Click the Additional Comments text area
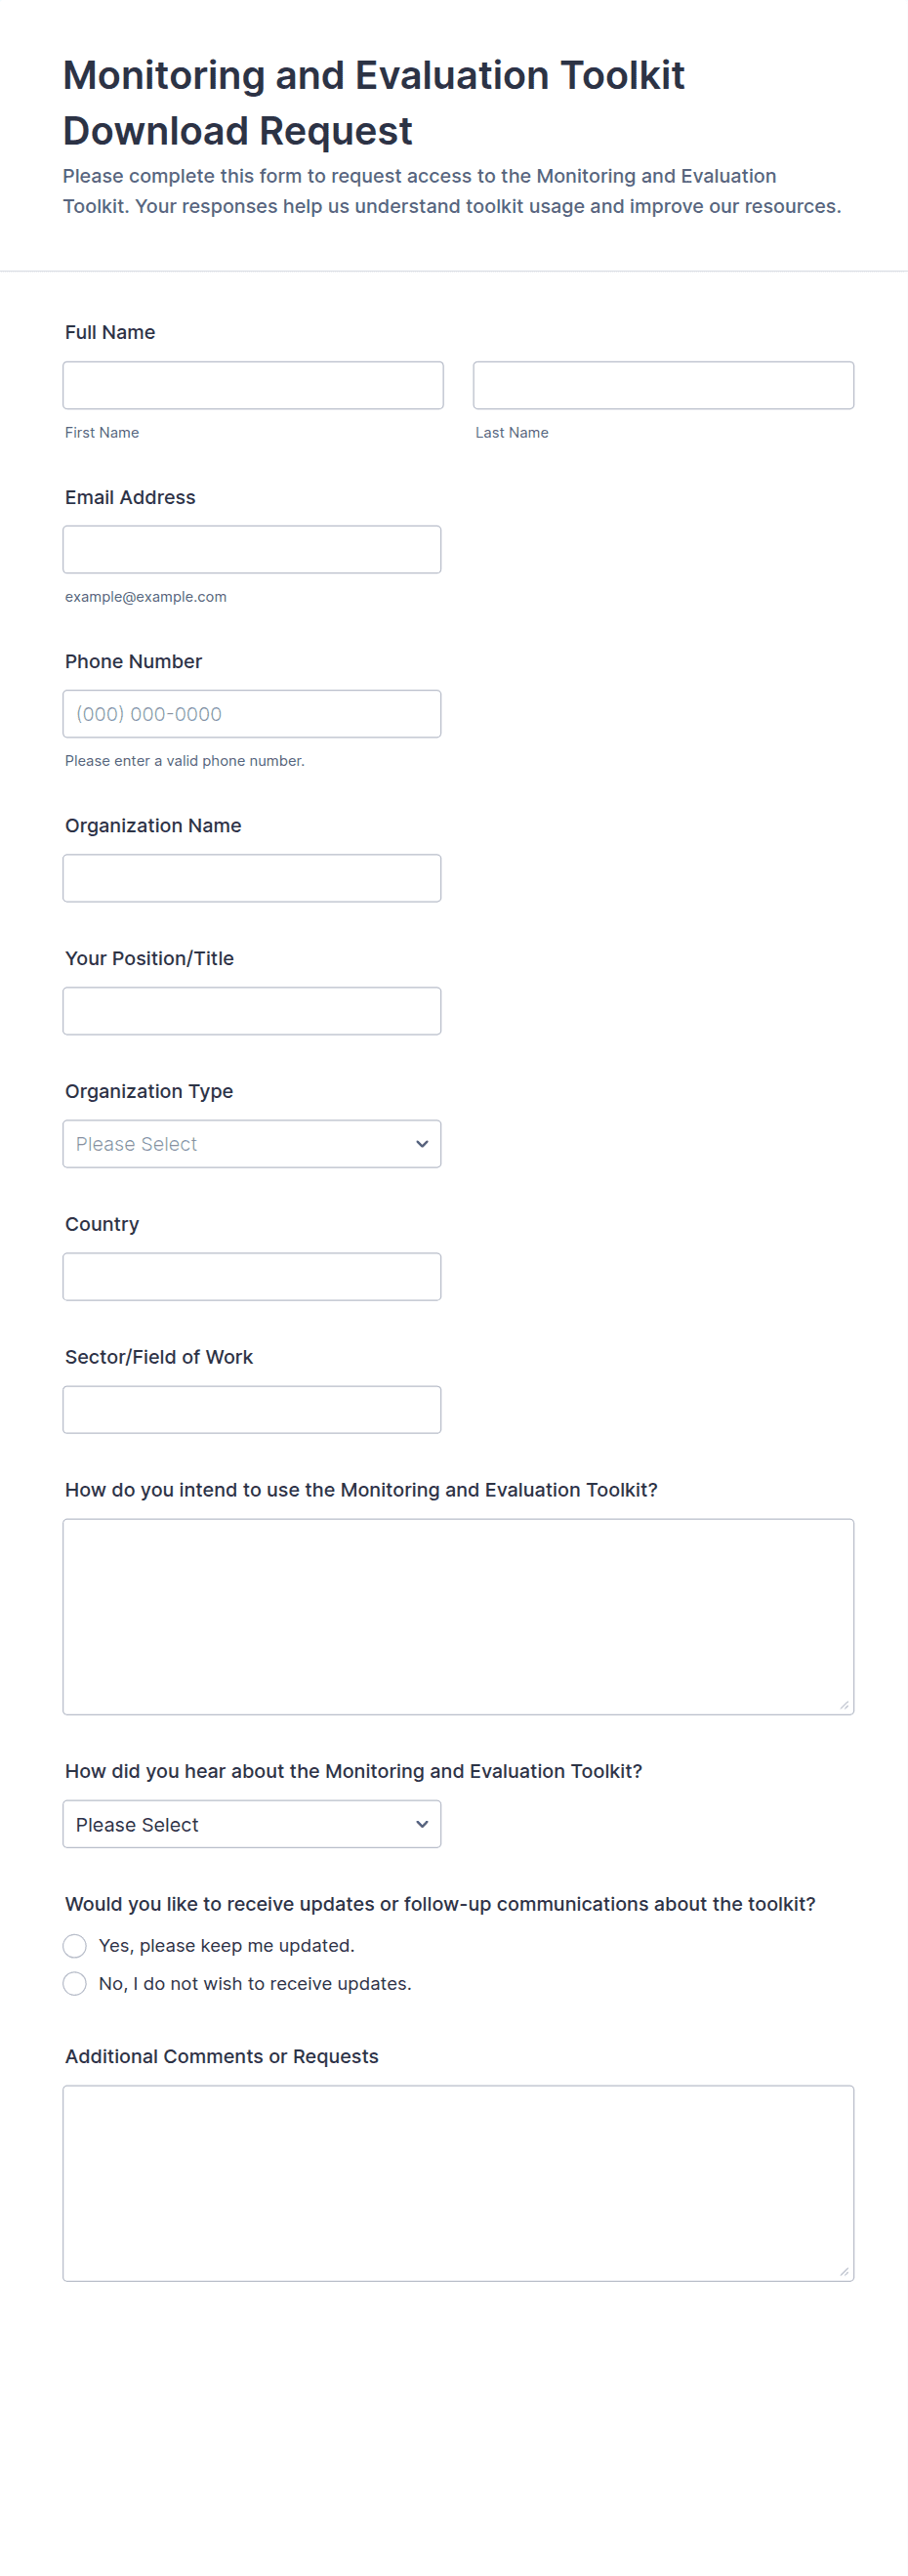This screenshot has width=908, height=2576. coord(458,2183)
